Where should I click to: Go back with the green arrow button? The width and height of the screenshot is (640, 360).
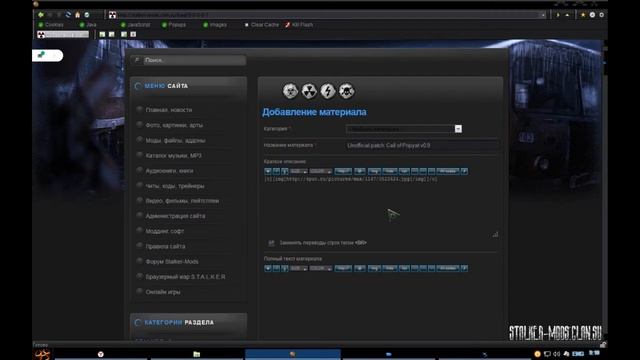(x=41, y=15)
